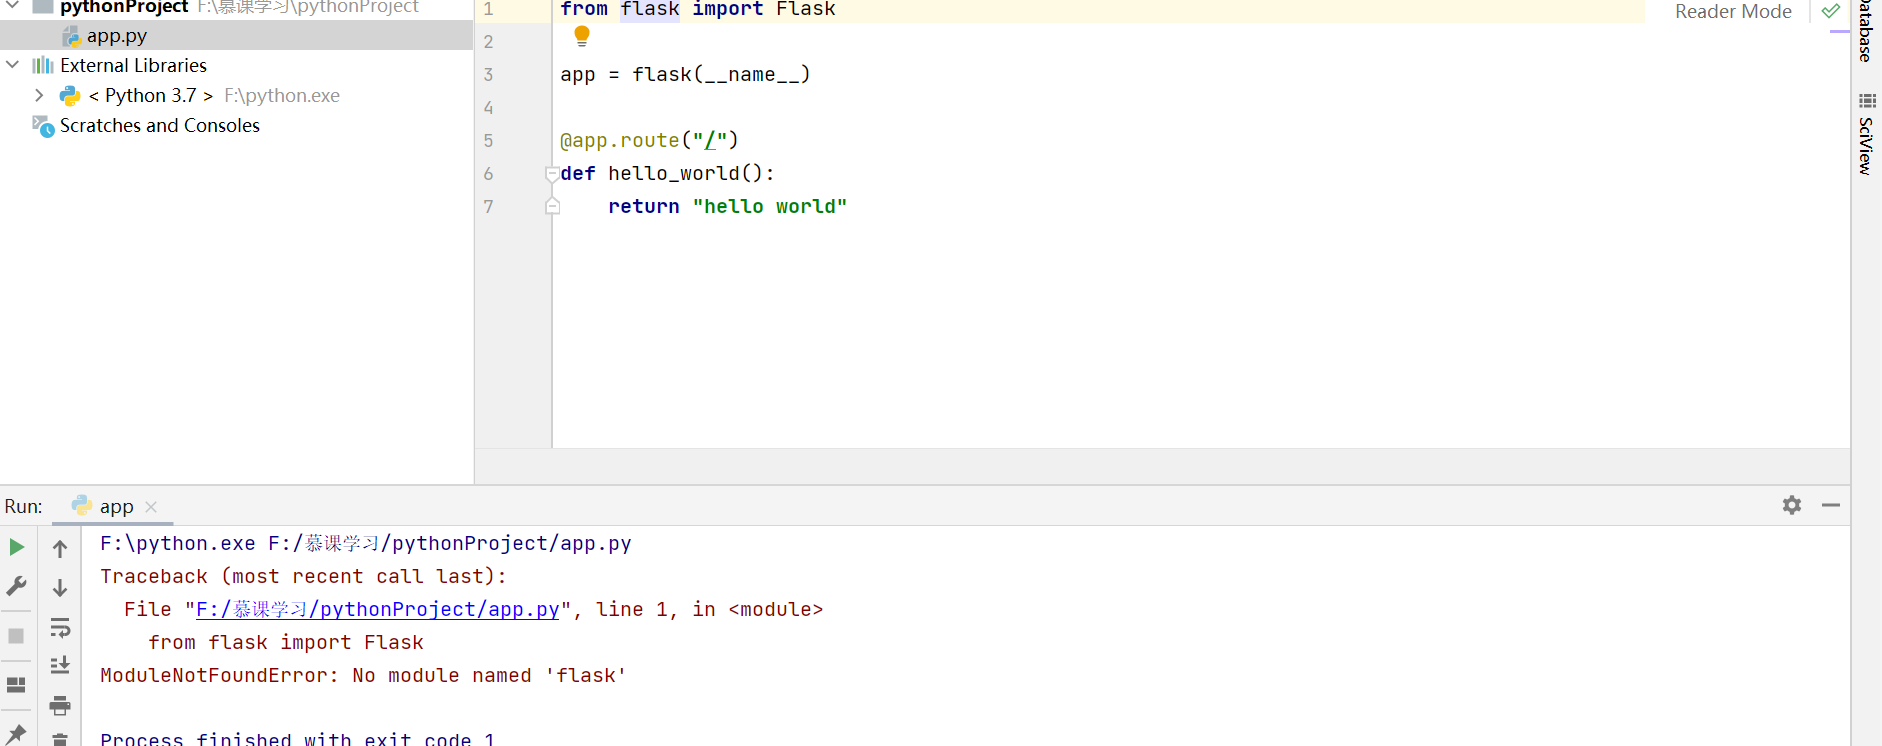Collapse the External Libraries node chevron

click(13, 65)
